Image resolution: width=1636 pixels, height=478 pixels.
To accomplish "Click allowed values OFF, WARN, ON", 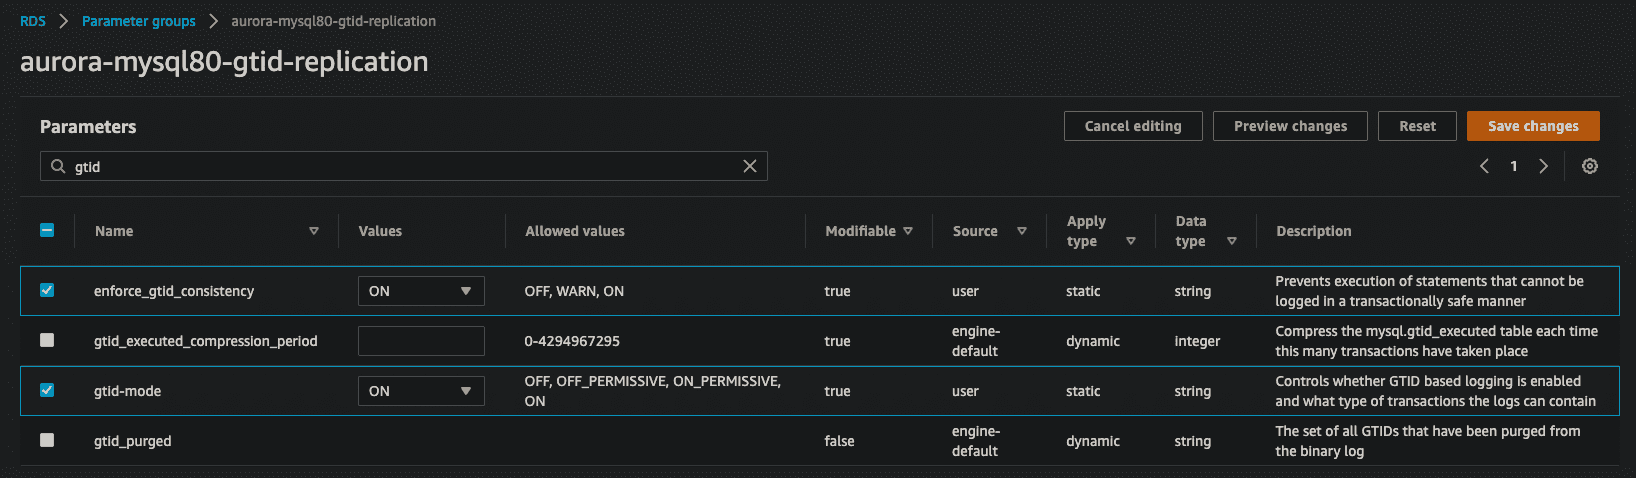I will (574, 291).
